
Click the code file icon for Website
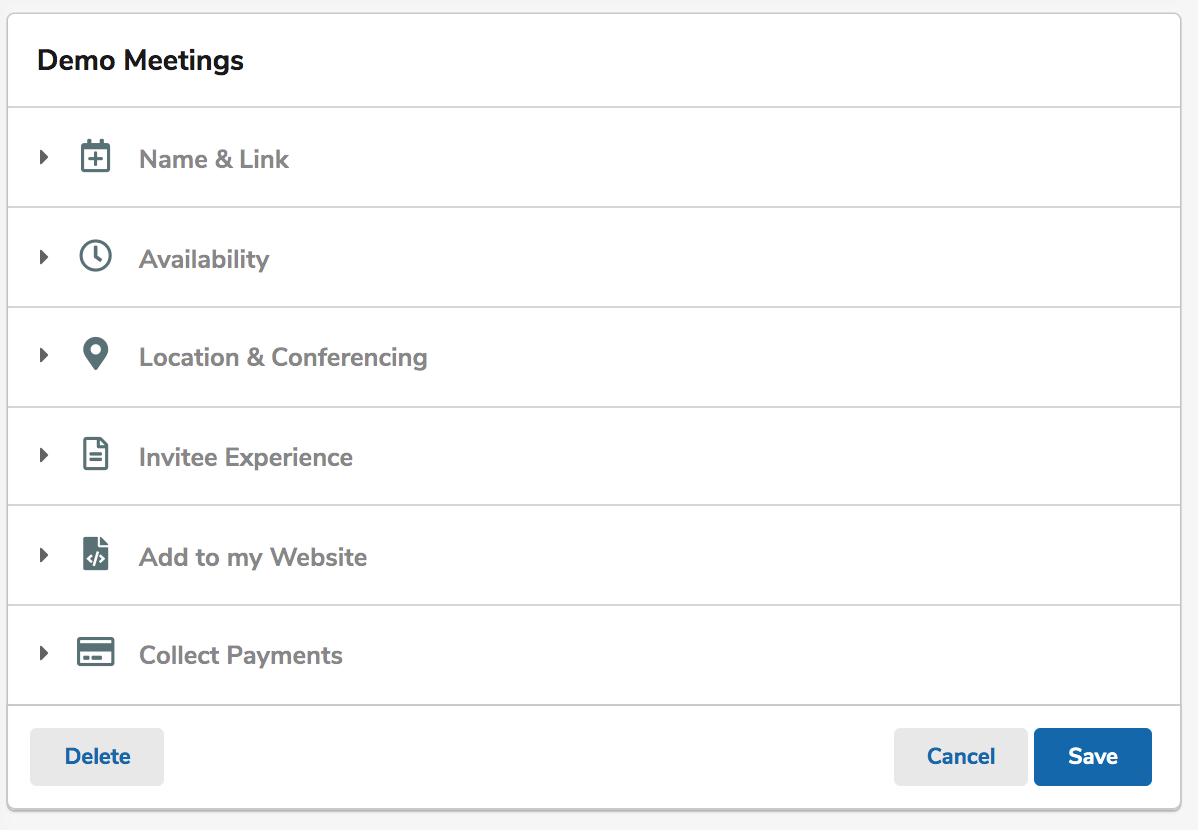pos(96,554)
